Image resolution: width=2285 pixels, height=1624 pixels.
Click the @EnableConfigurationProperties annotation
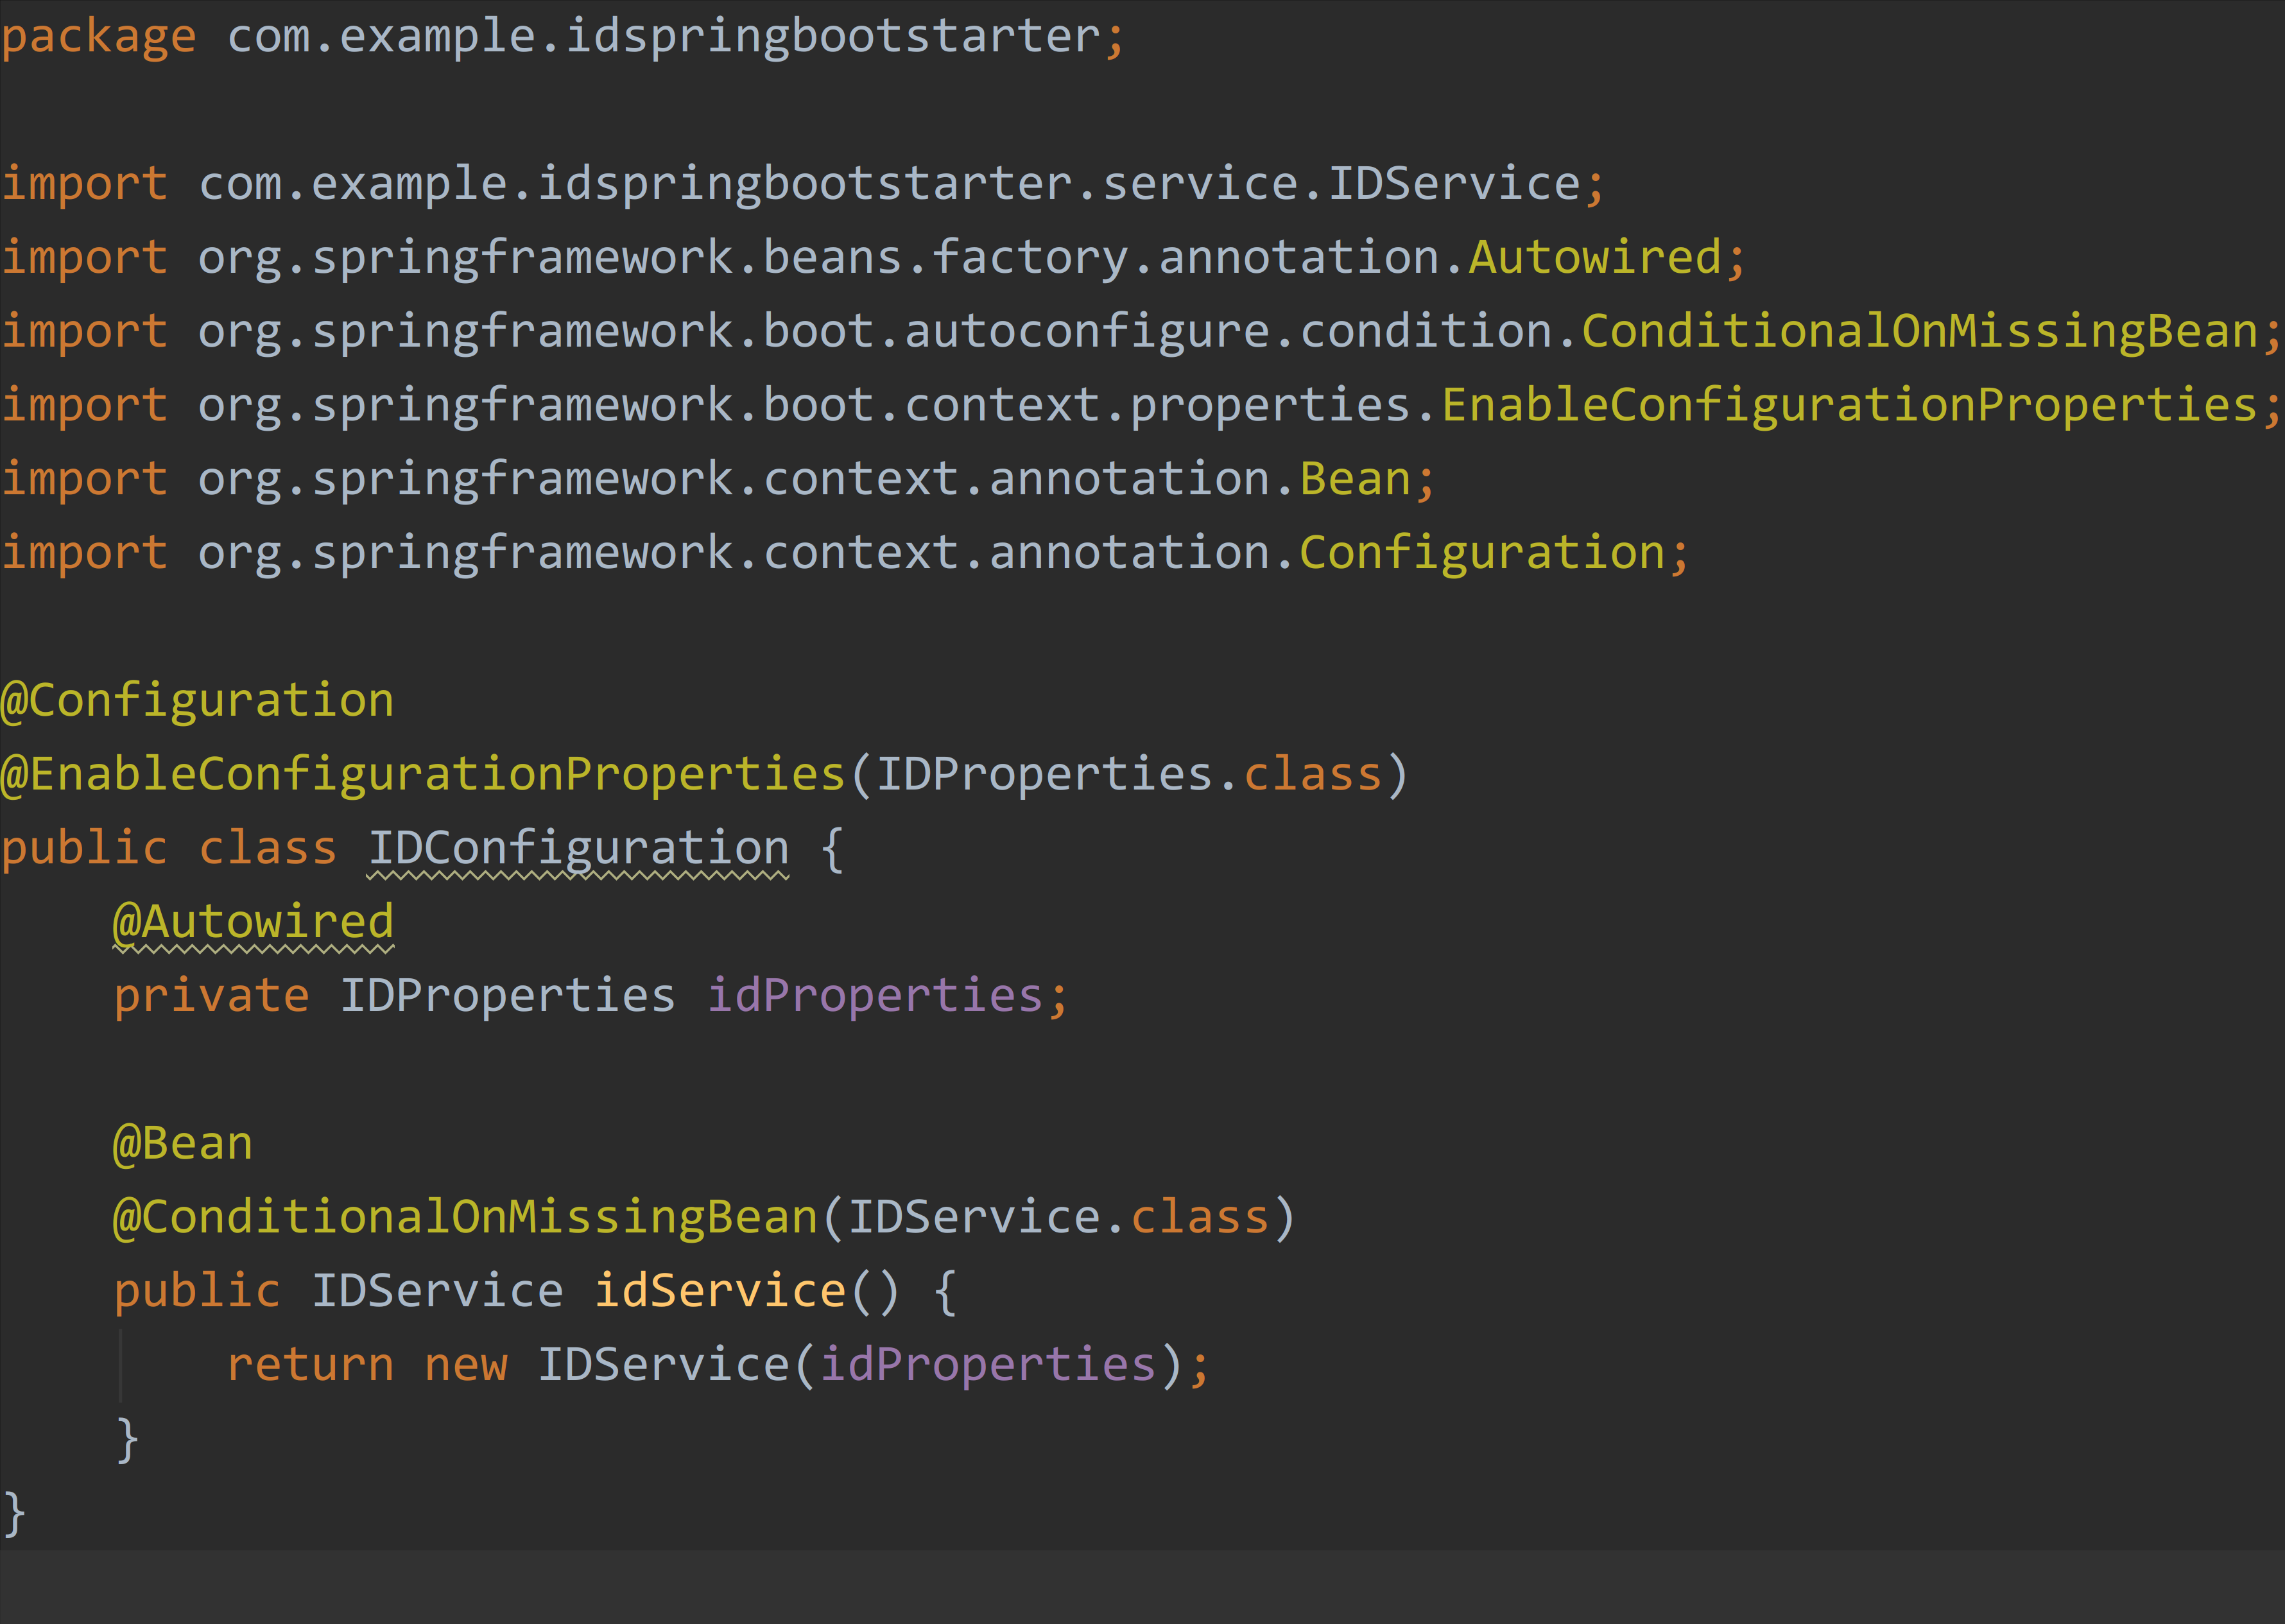tap(423, 774)
